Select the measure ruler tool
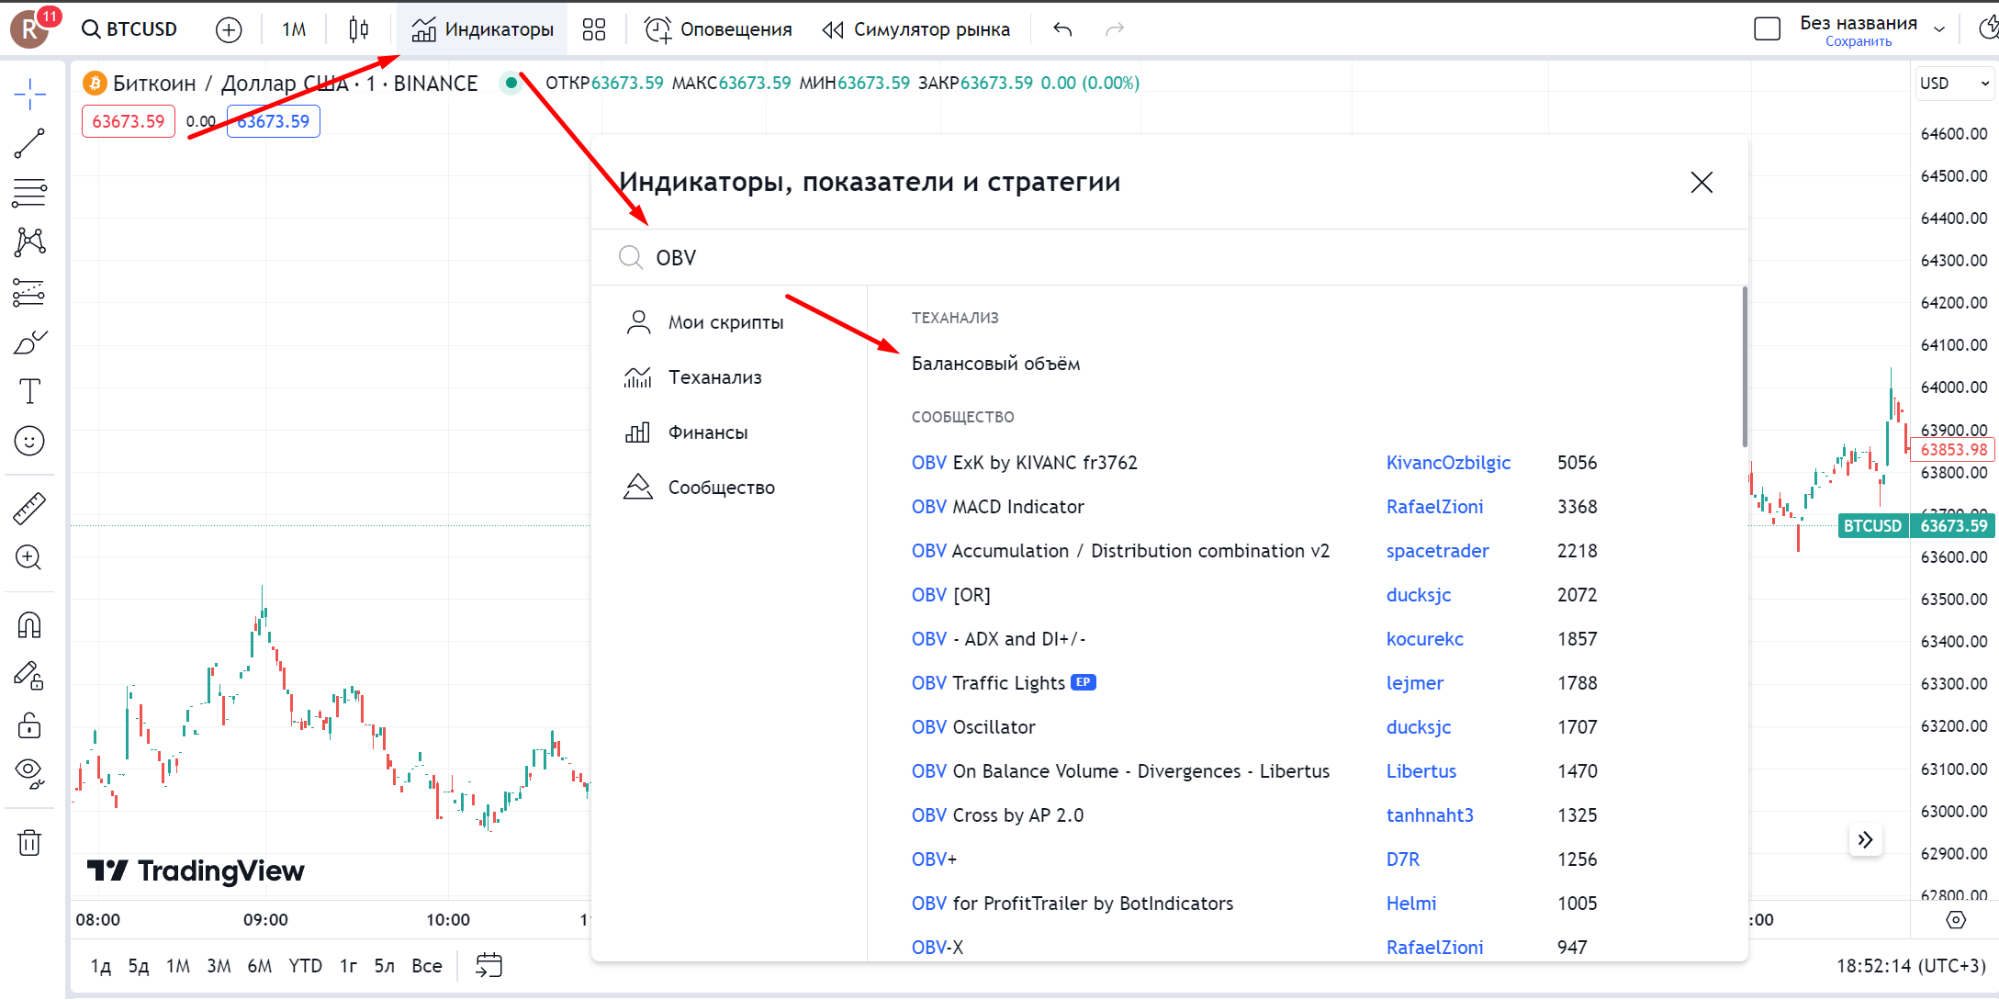Viewport: 1999px width, 1000px height. [x=29, y=507]
